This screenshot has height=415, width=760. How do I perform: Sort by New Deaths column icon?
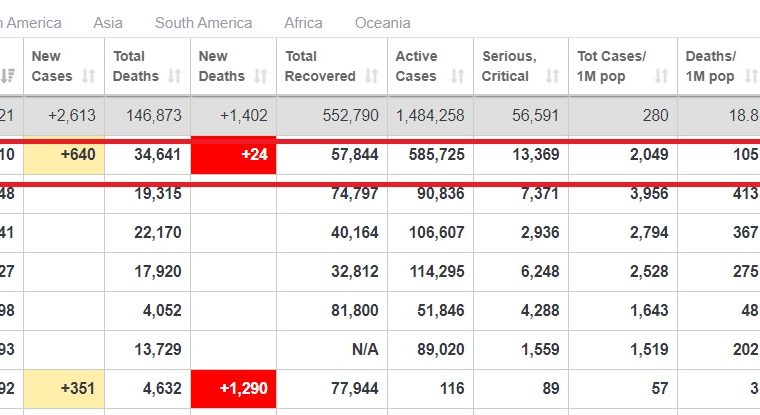click(261, 76)
